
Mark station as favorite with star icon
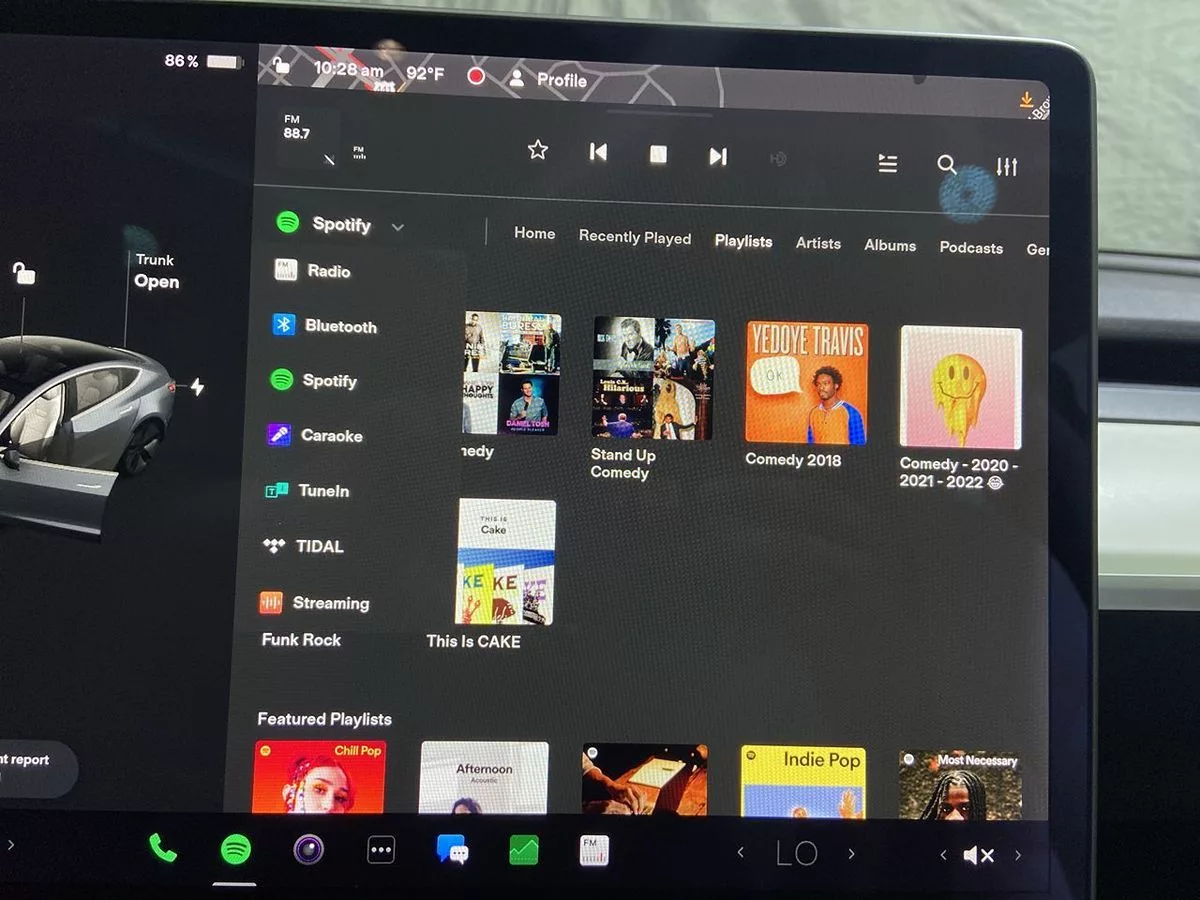pos(538,150)
